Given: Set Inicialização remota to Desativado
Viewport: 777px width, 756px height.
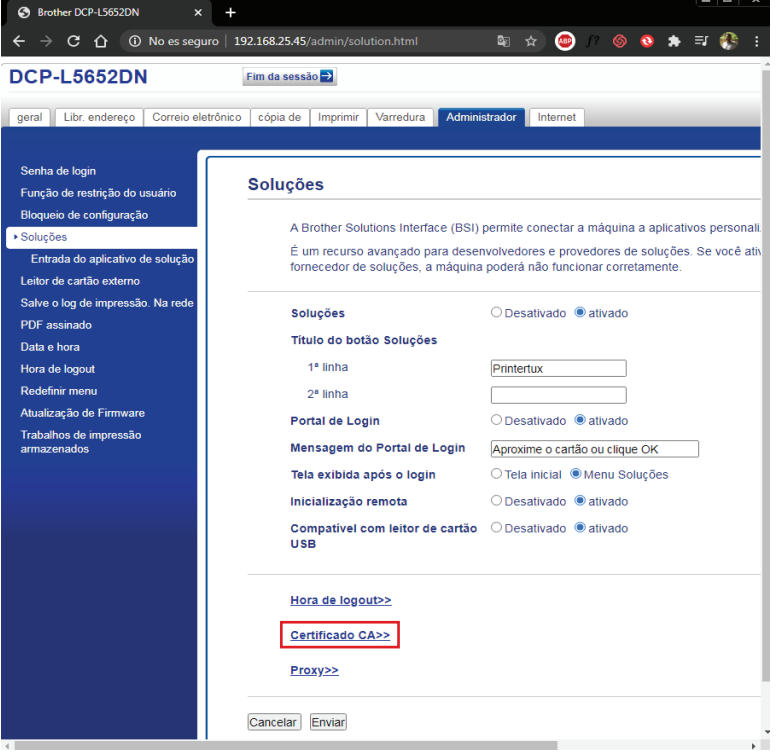Looking at the screenshot, I should (497, 501).
